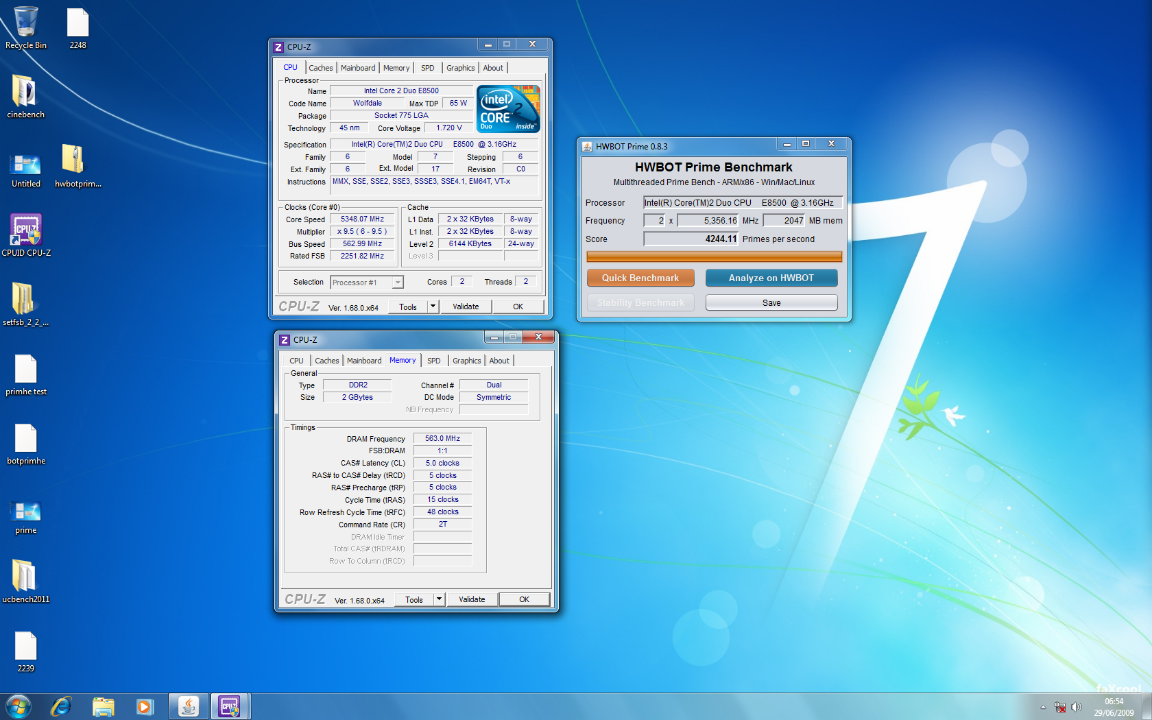
Task: Open Windows Media Player from taskbar
Action: 145,707
